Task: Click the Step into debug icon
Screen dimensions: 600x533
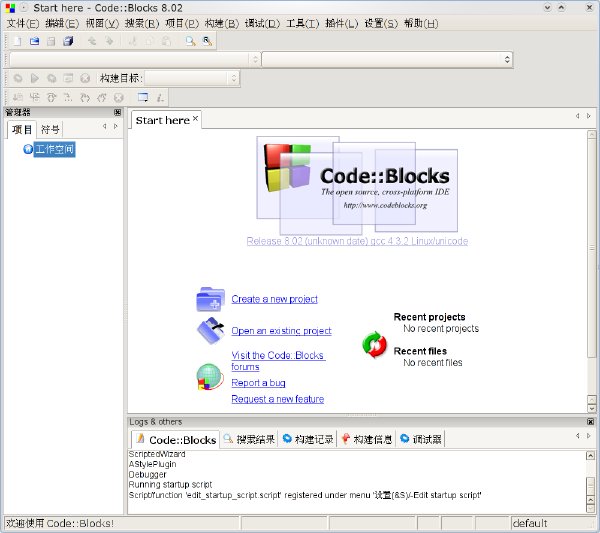Action: coord(85,98)
